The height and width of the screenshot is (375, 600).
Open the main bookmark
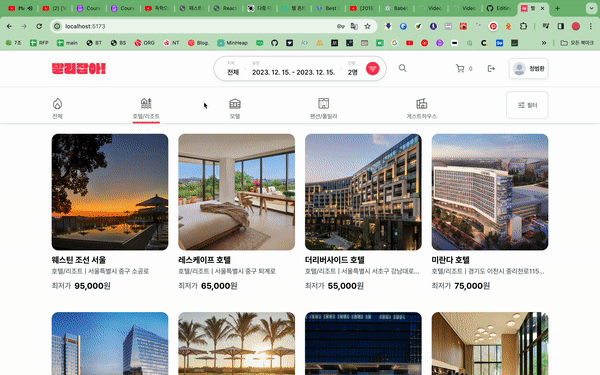pyautogui.click(x=67, y=43)
